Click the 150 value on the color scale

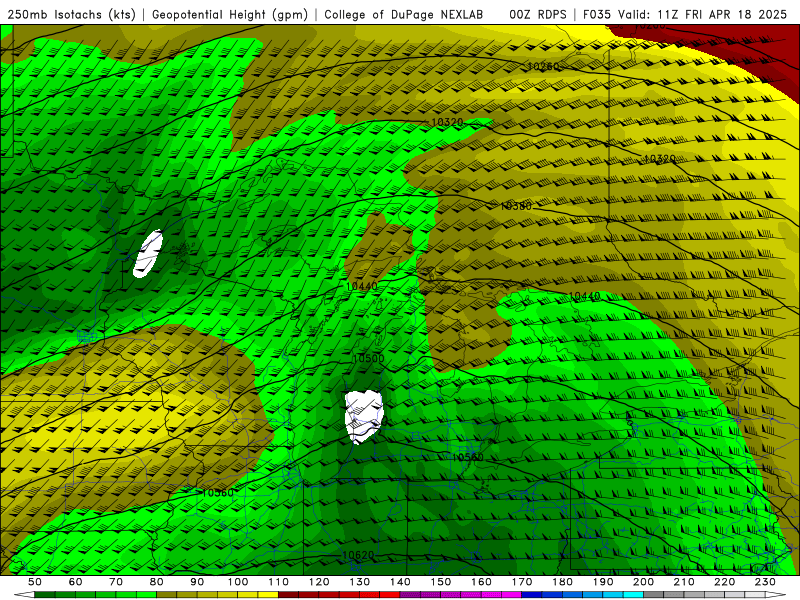(x=441, y=582)
